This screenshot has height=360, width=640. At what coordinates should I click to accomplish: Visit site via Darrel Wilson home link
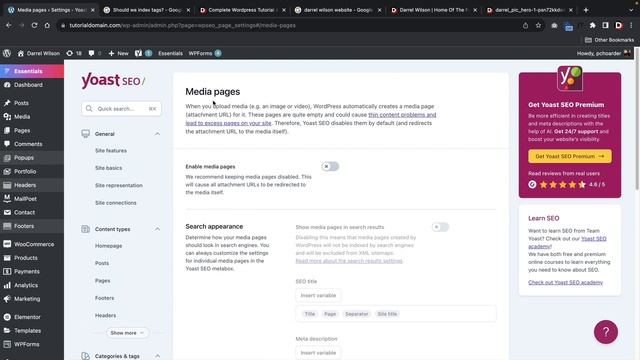[38, 53]
